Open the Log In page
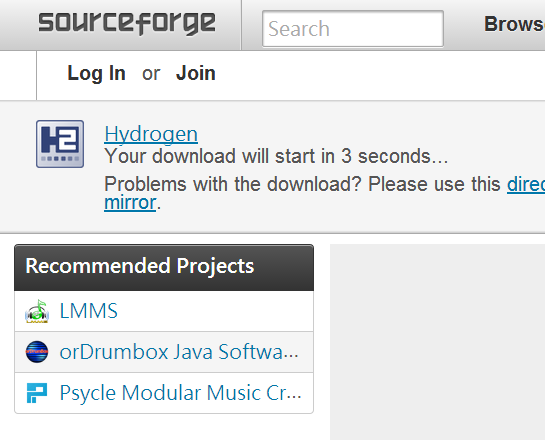 click(96, 74)
